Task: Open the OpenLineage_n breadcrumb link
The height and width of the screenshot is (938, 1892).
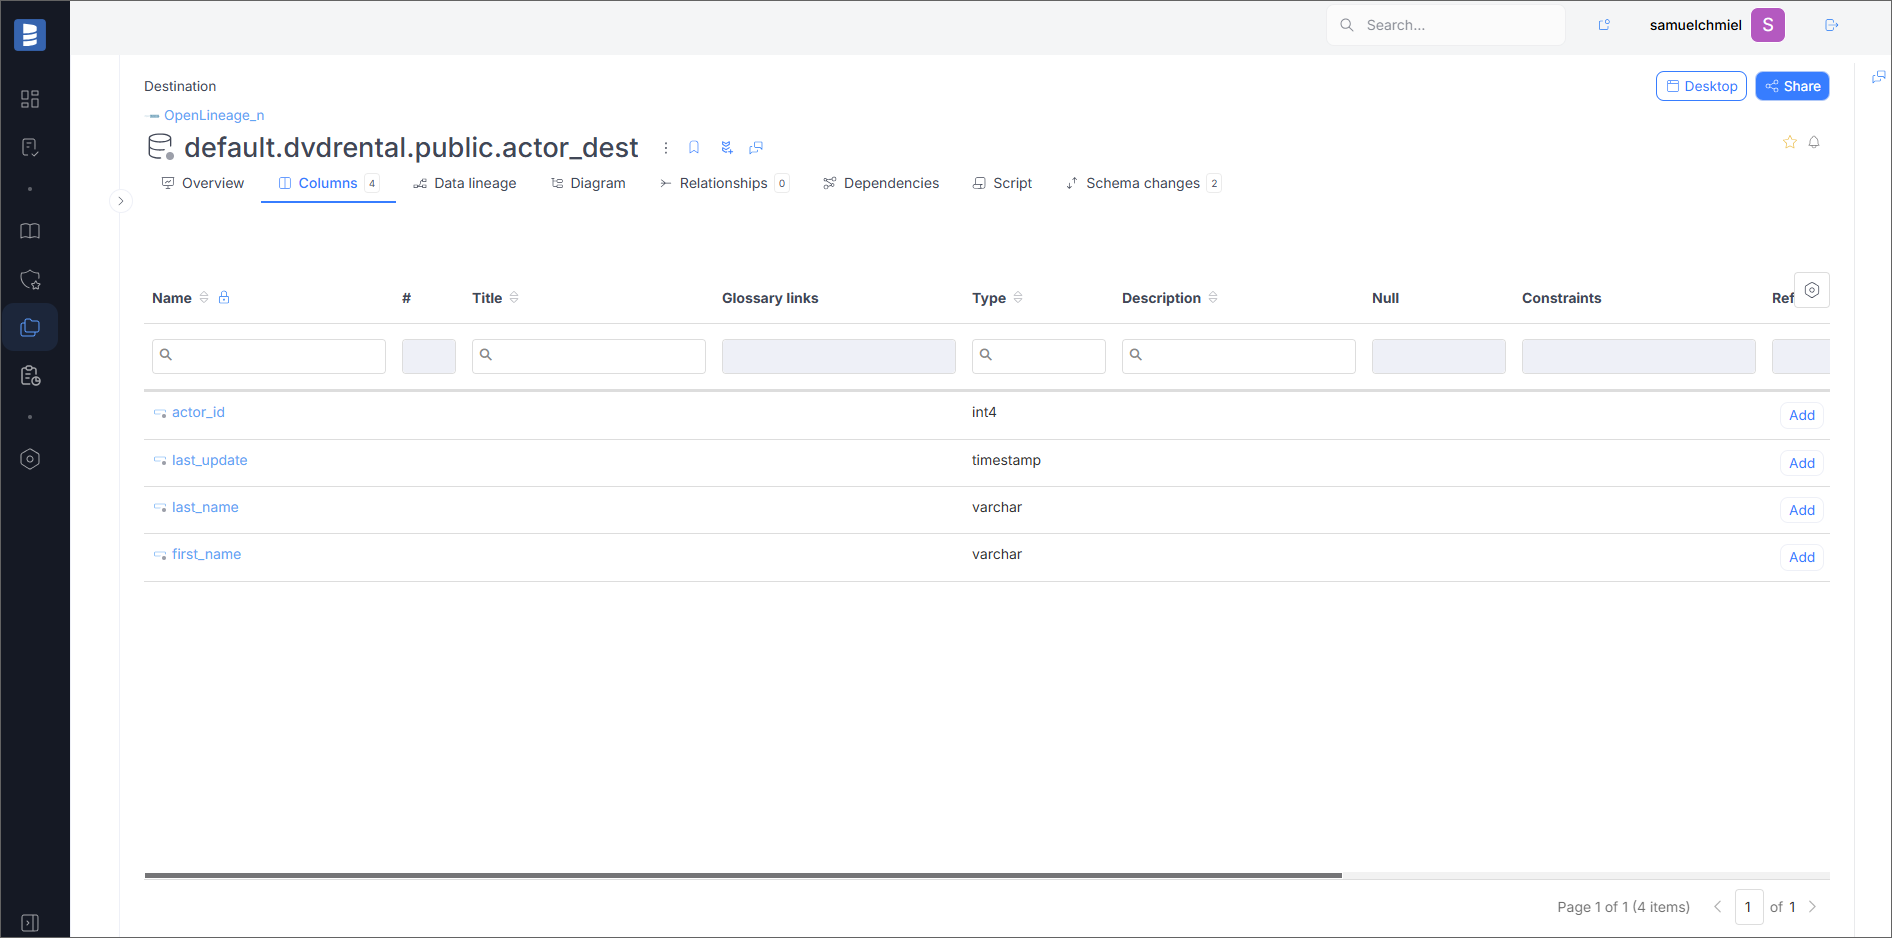Action: click(214, 115)
